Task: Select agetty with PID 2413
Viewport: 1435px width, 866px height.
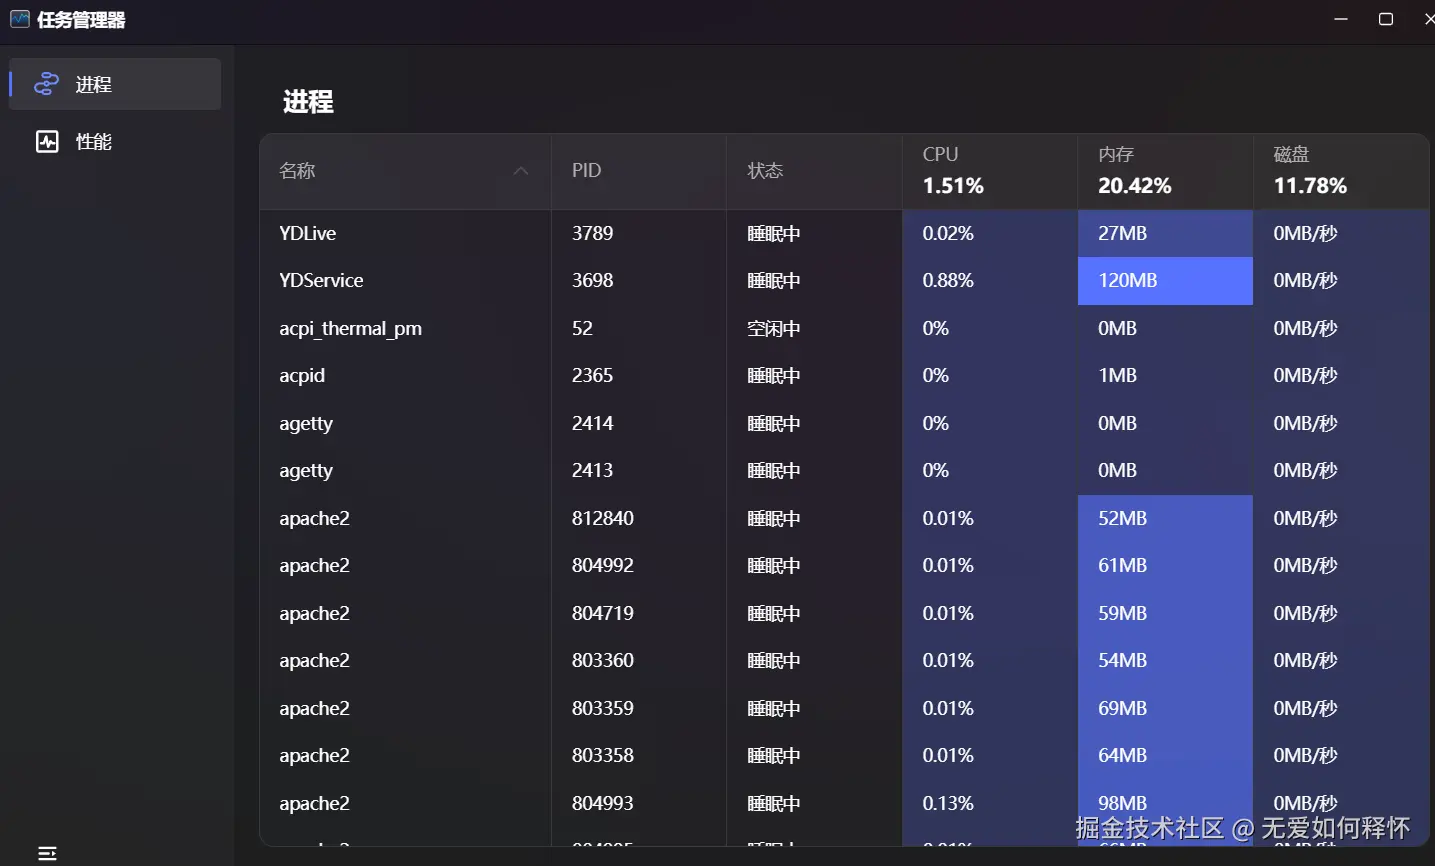Action: click(x=845, y=471)
